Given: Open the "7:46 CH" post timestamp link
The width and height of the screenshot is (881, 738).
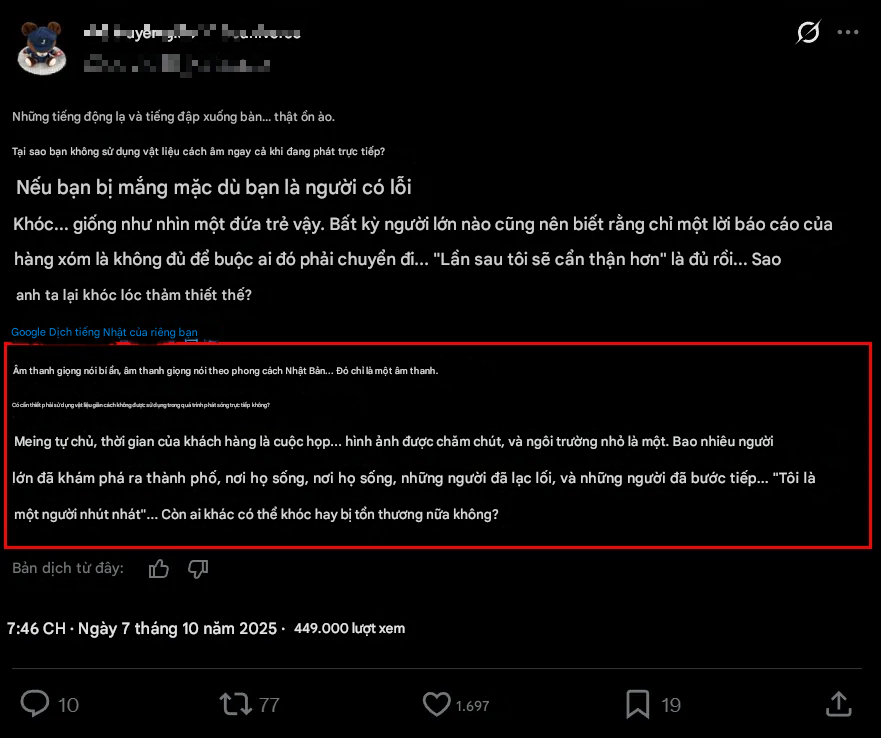Looking at the screenshot, I should [x=36, y=629].
